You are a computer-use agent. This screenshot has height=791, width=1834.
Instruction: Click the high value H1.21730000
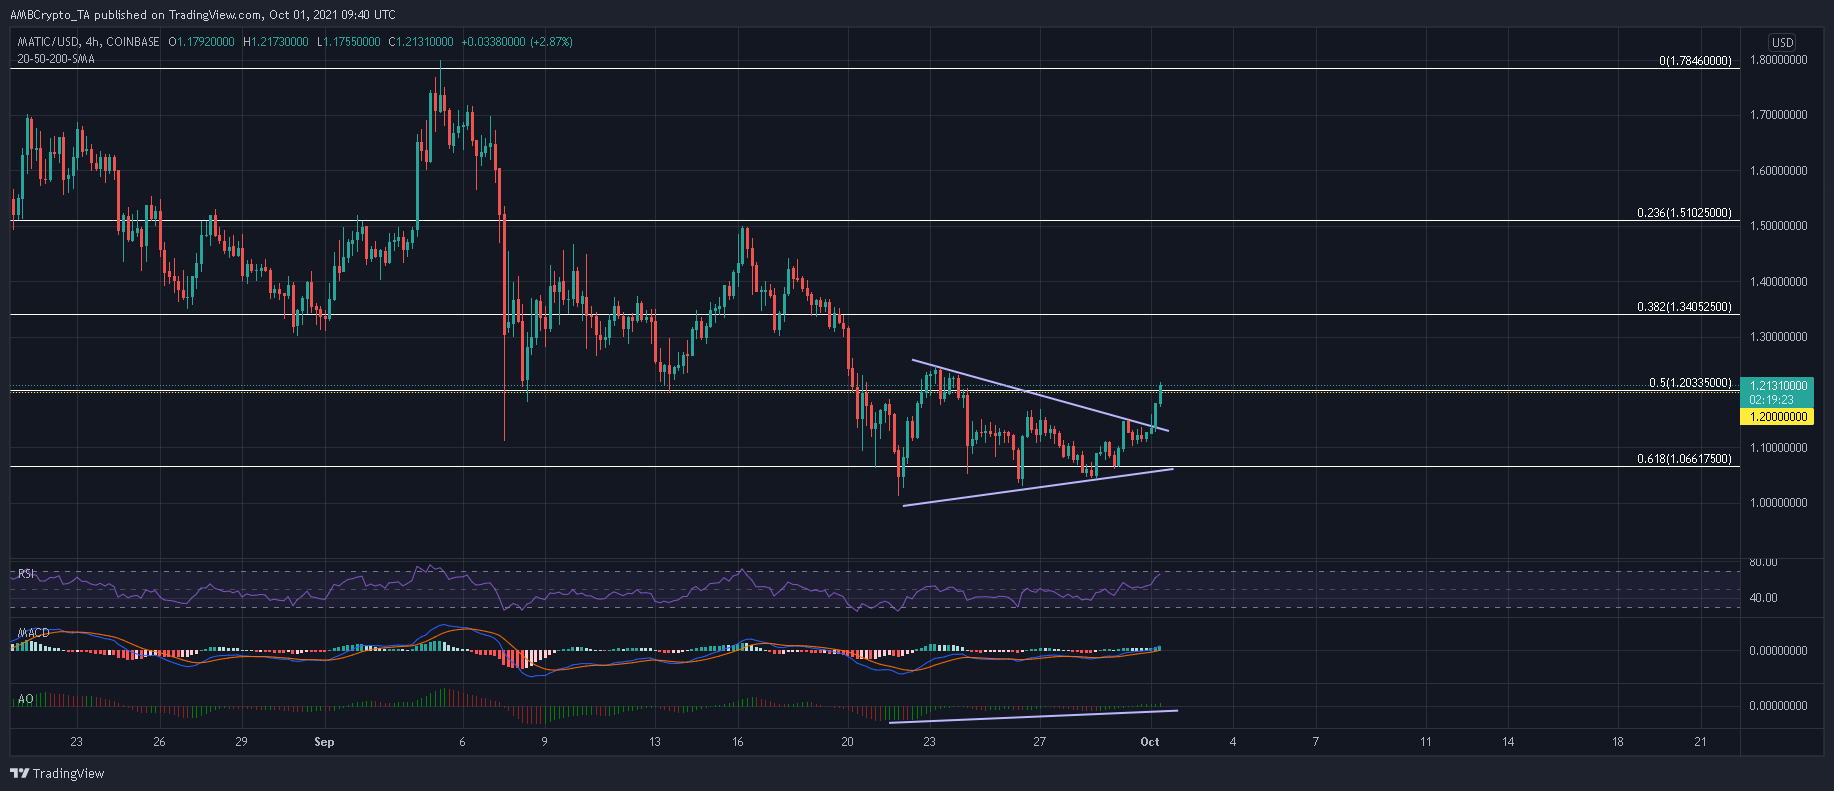point(275,42)
